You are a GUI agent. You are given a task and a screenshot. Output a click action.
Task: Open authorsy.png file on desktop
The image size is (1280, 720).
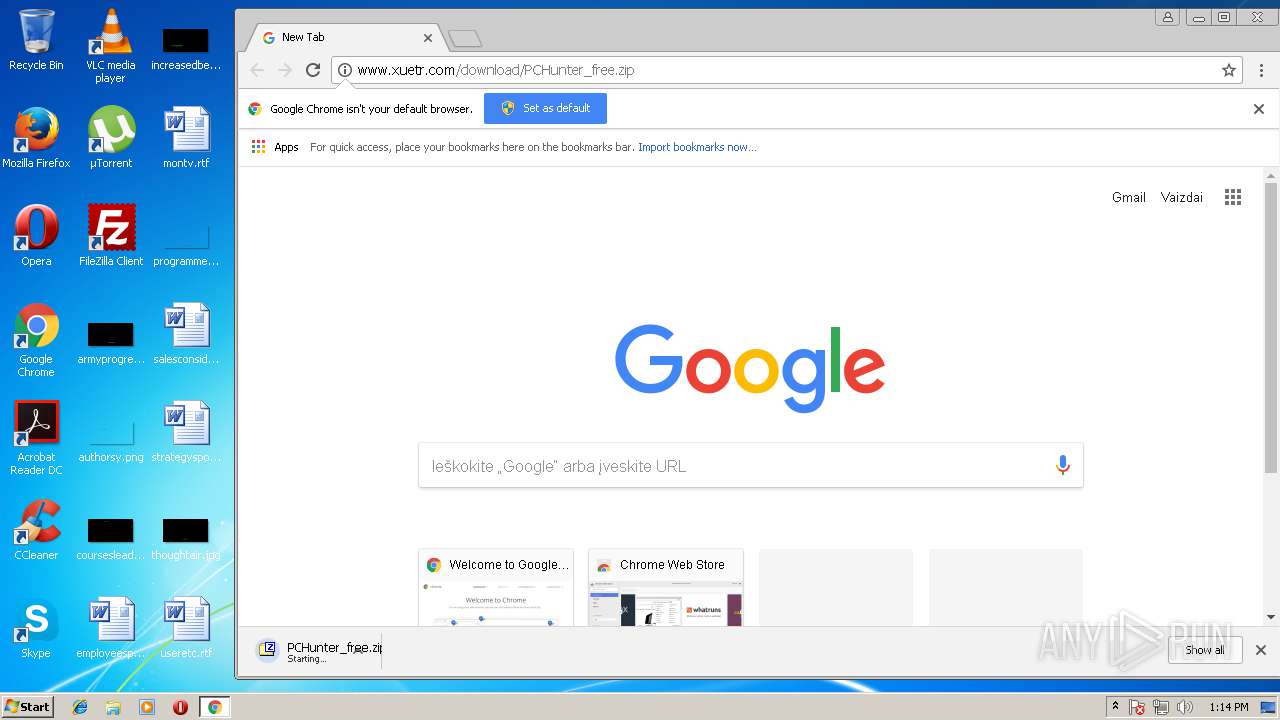[x=110, y=440]
